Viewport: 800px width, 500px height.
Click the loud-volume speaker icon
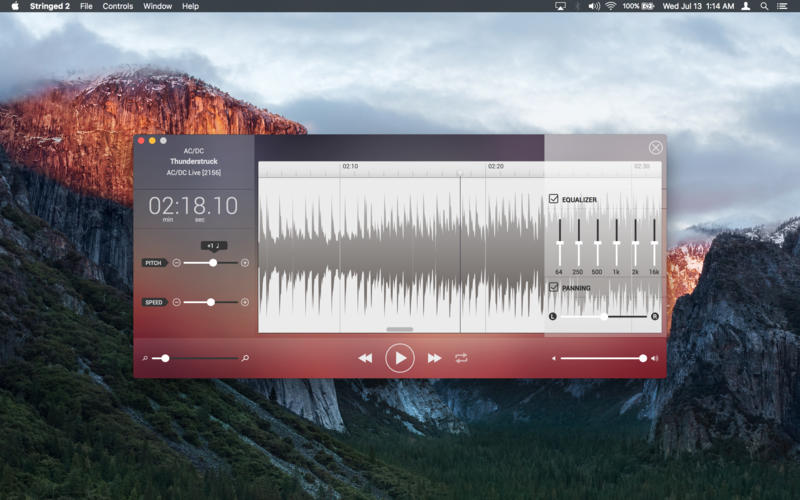coord(655,359)
